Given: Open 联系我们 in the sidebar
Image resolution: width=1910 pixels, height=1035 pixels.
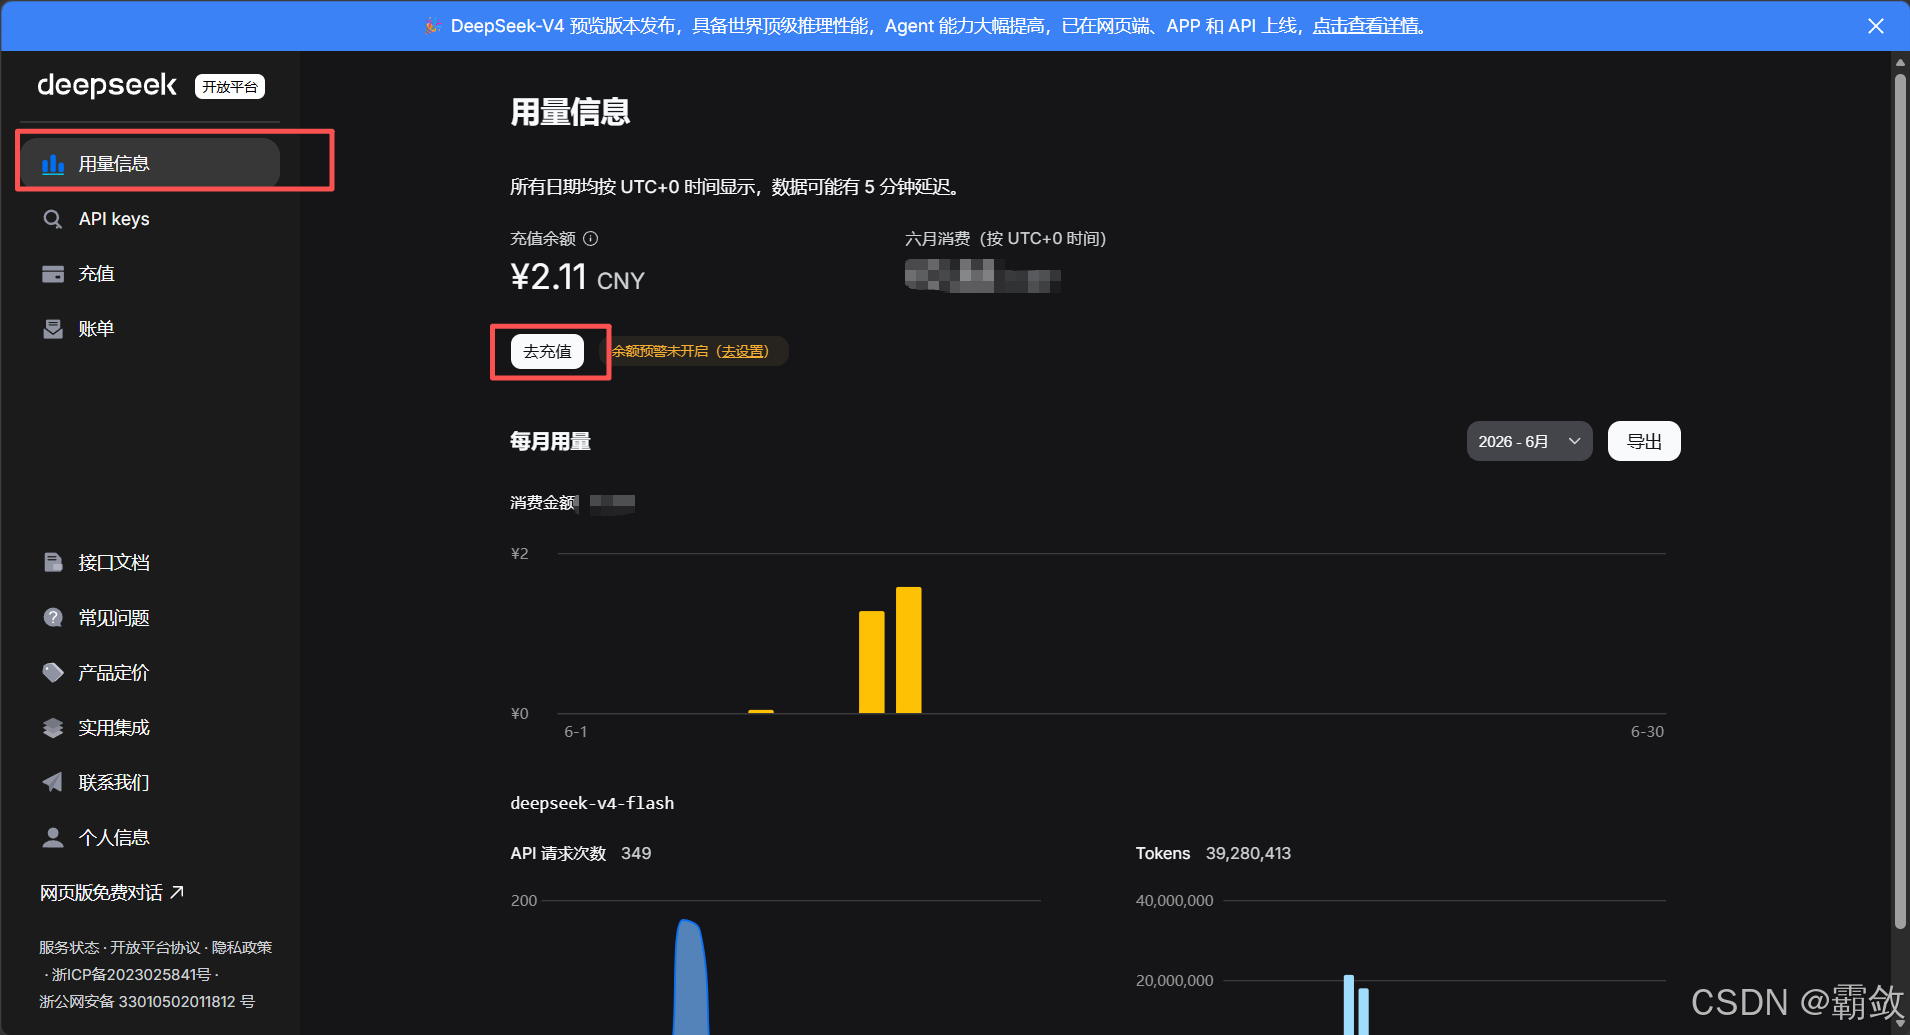Looking at the screenshot, I should [x=149, y=783].
